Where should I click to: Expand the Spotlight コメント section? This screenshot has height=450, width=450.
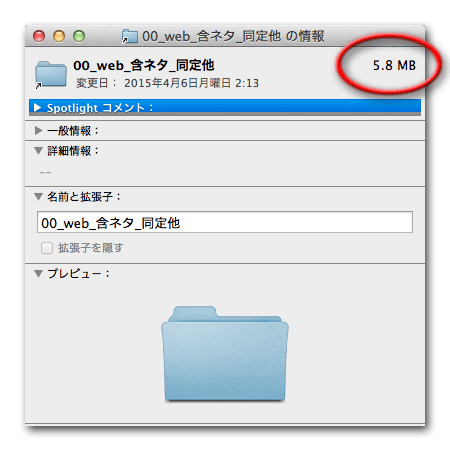(x=38, y=107)
